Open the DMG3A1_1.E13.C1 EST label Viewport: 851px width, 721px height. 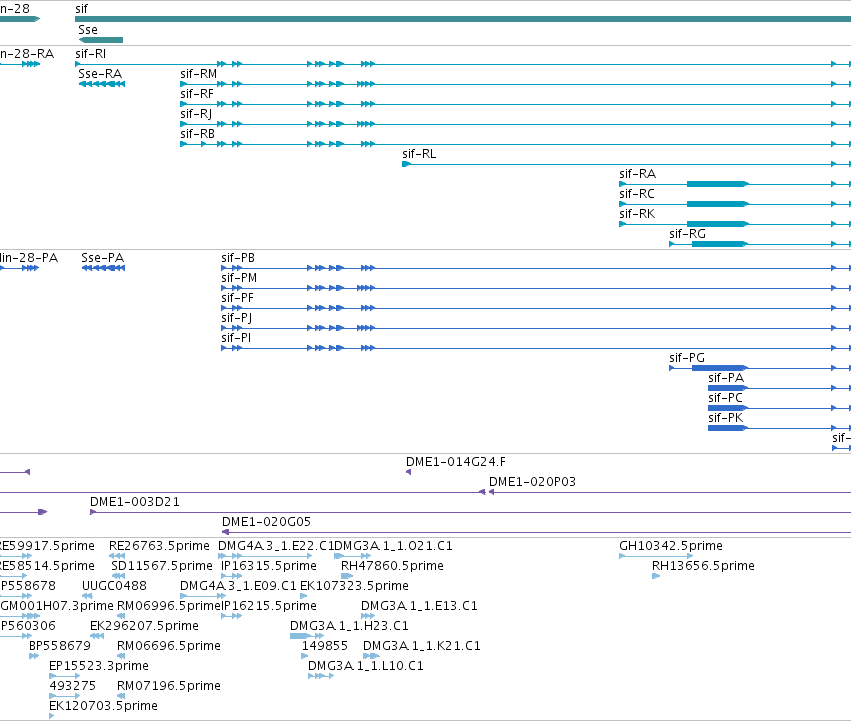[x=419, y=606]
